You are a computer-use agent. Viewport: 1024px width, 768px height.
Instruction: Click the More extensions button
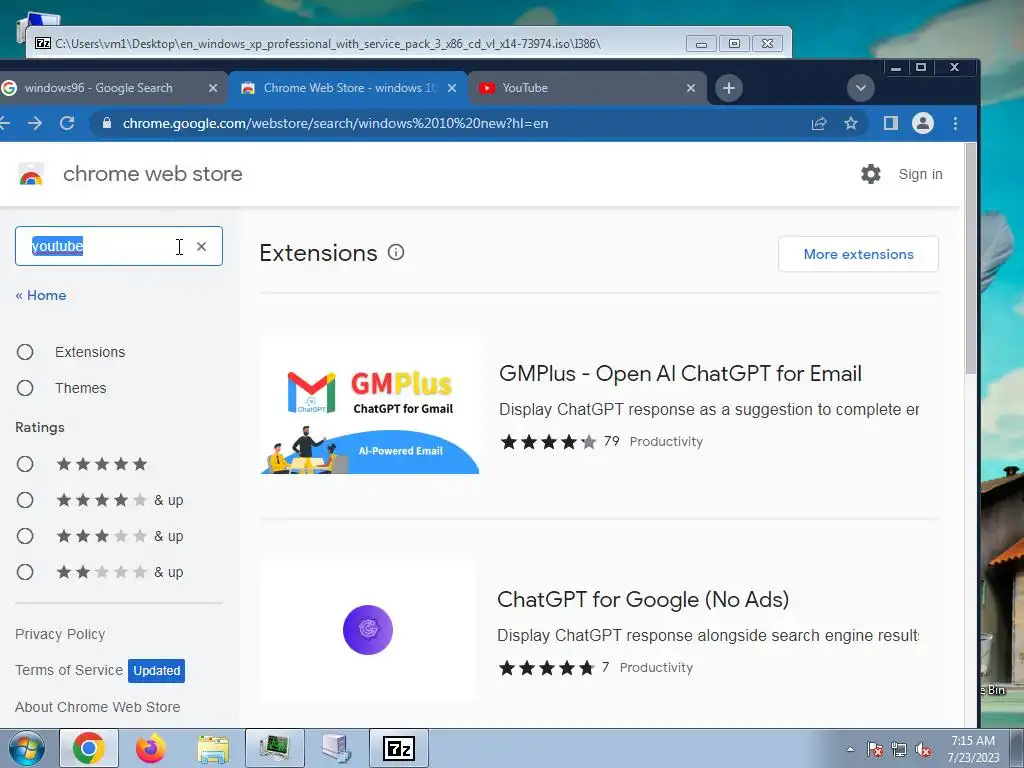tap(858, 254)
